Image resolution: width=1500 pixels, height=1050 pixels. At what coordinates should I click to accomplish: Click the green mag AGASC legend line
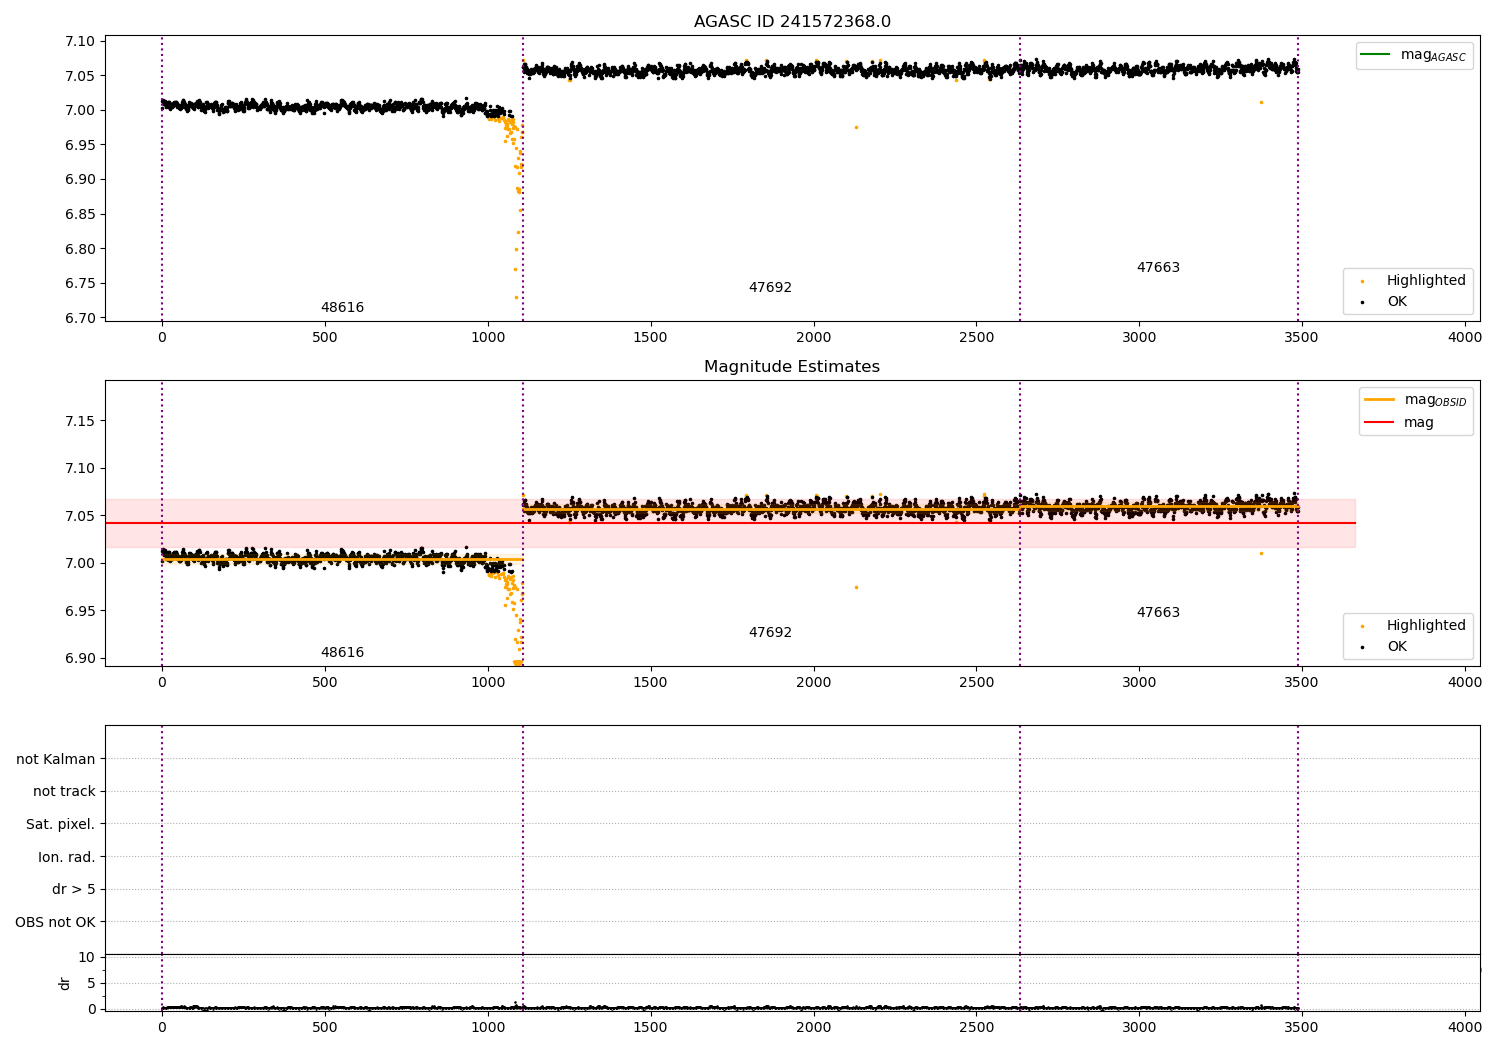click(x=1376, y=54)
